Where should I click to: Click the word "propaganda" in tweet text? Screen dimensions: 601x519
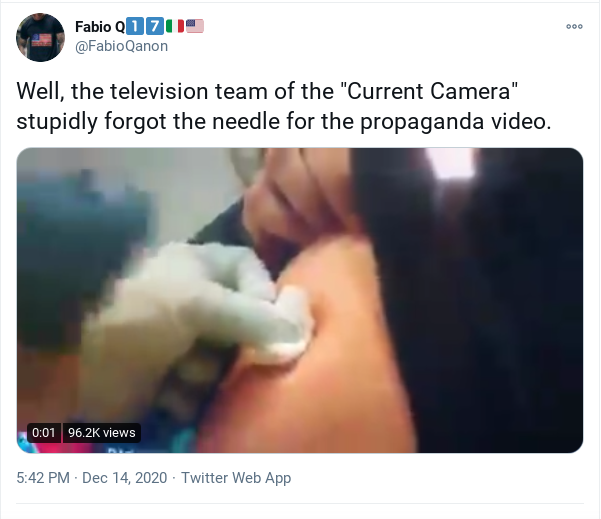pyautogui.click(x=422, y=122)
